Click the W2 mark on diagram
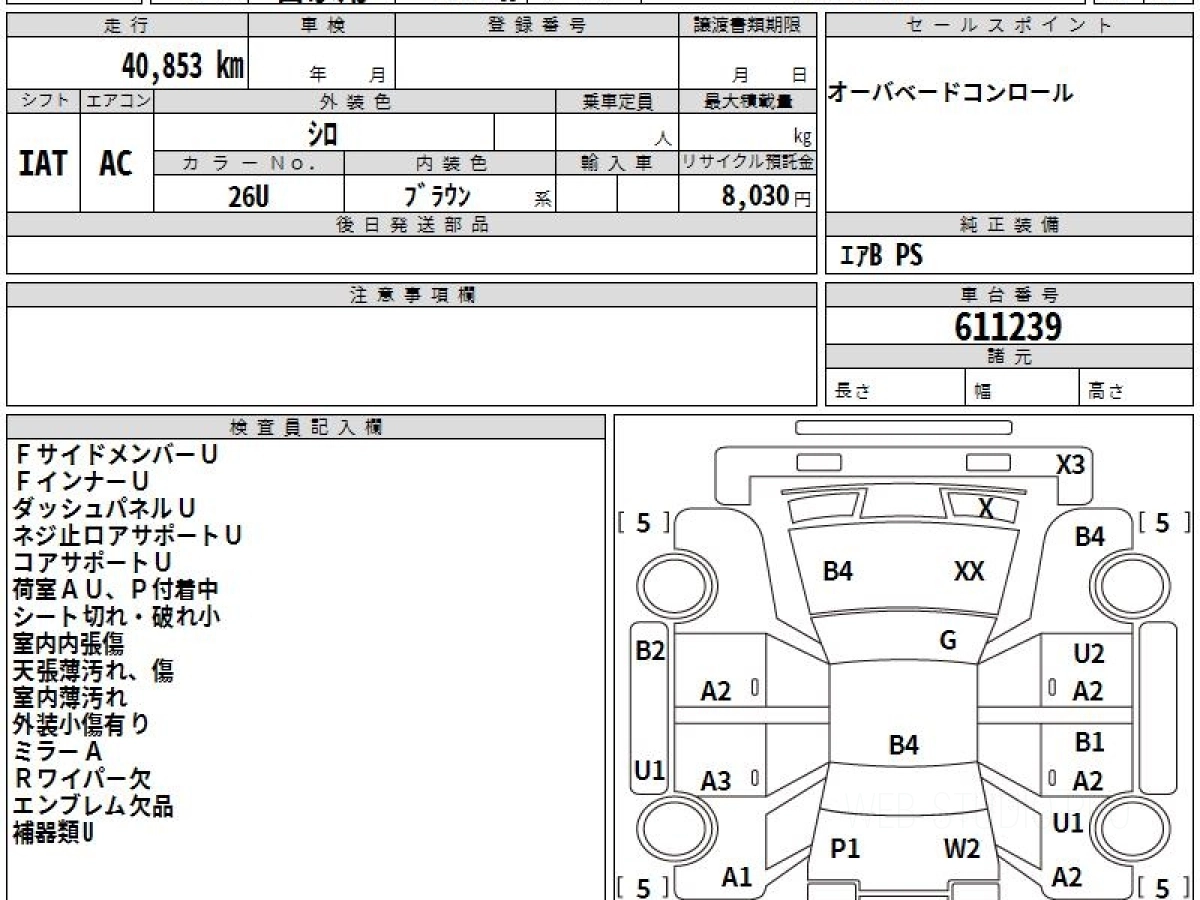The image size is (1200, 900). (962, 850)
